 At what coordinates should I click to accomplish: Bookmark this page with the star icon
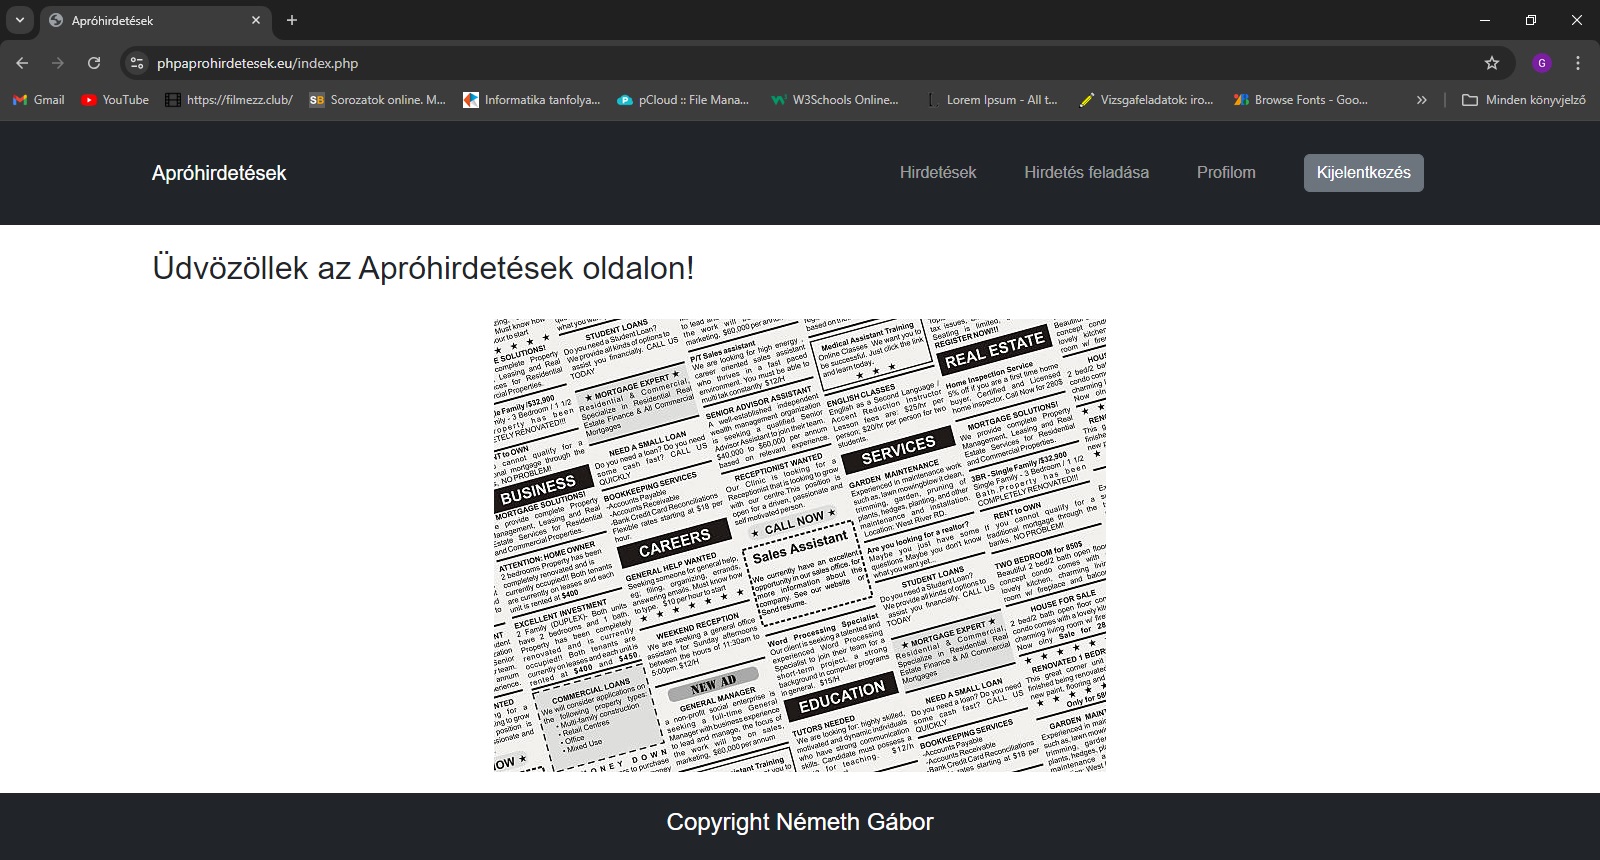(1492, 63)
